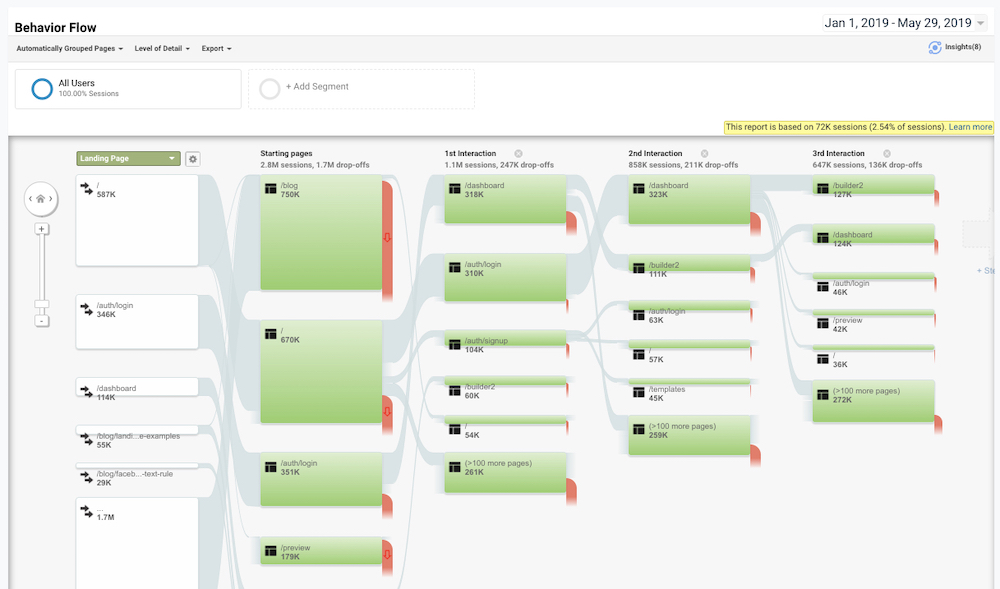Click the zoom-in plus icon above the slider

(x=41, y=228)
